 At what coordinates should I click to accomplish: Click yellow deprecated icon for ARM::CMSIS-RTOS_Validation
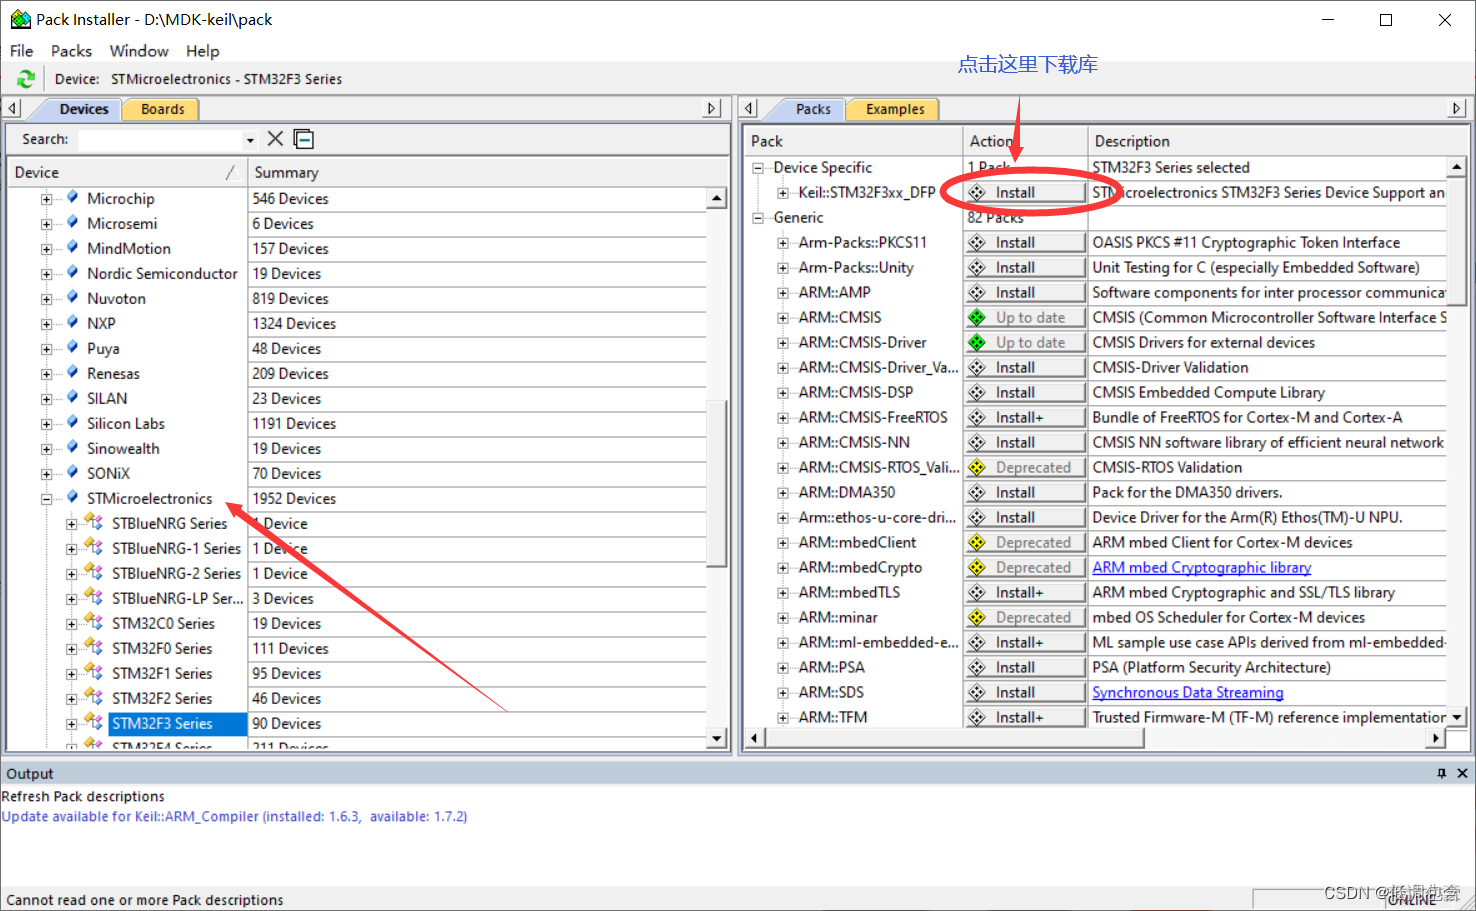point(977,467)
